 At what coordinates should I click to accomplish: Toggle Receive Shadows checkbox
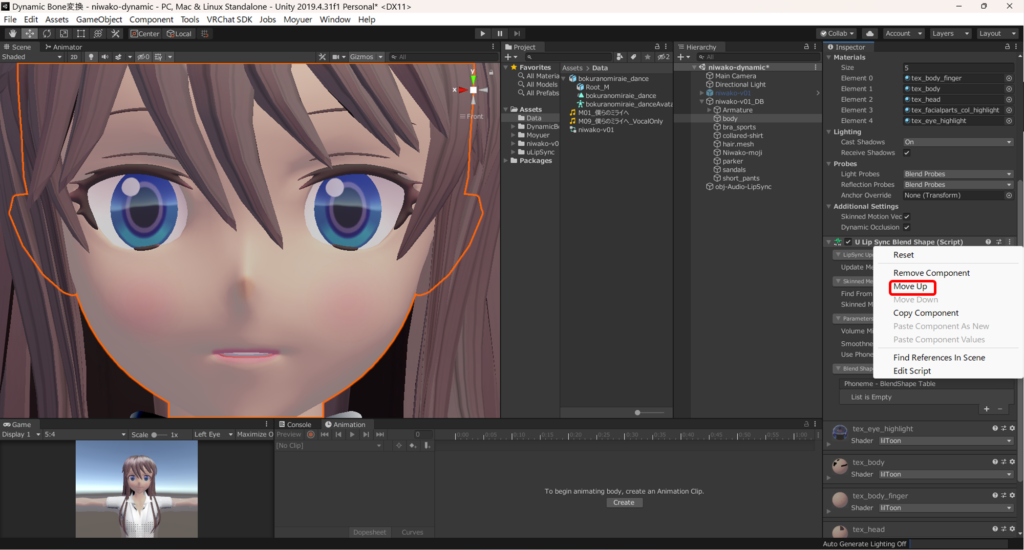click(x=907, y=153)
